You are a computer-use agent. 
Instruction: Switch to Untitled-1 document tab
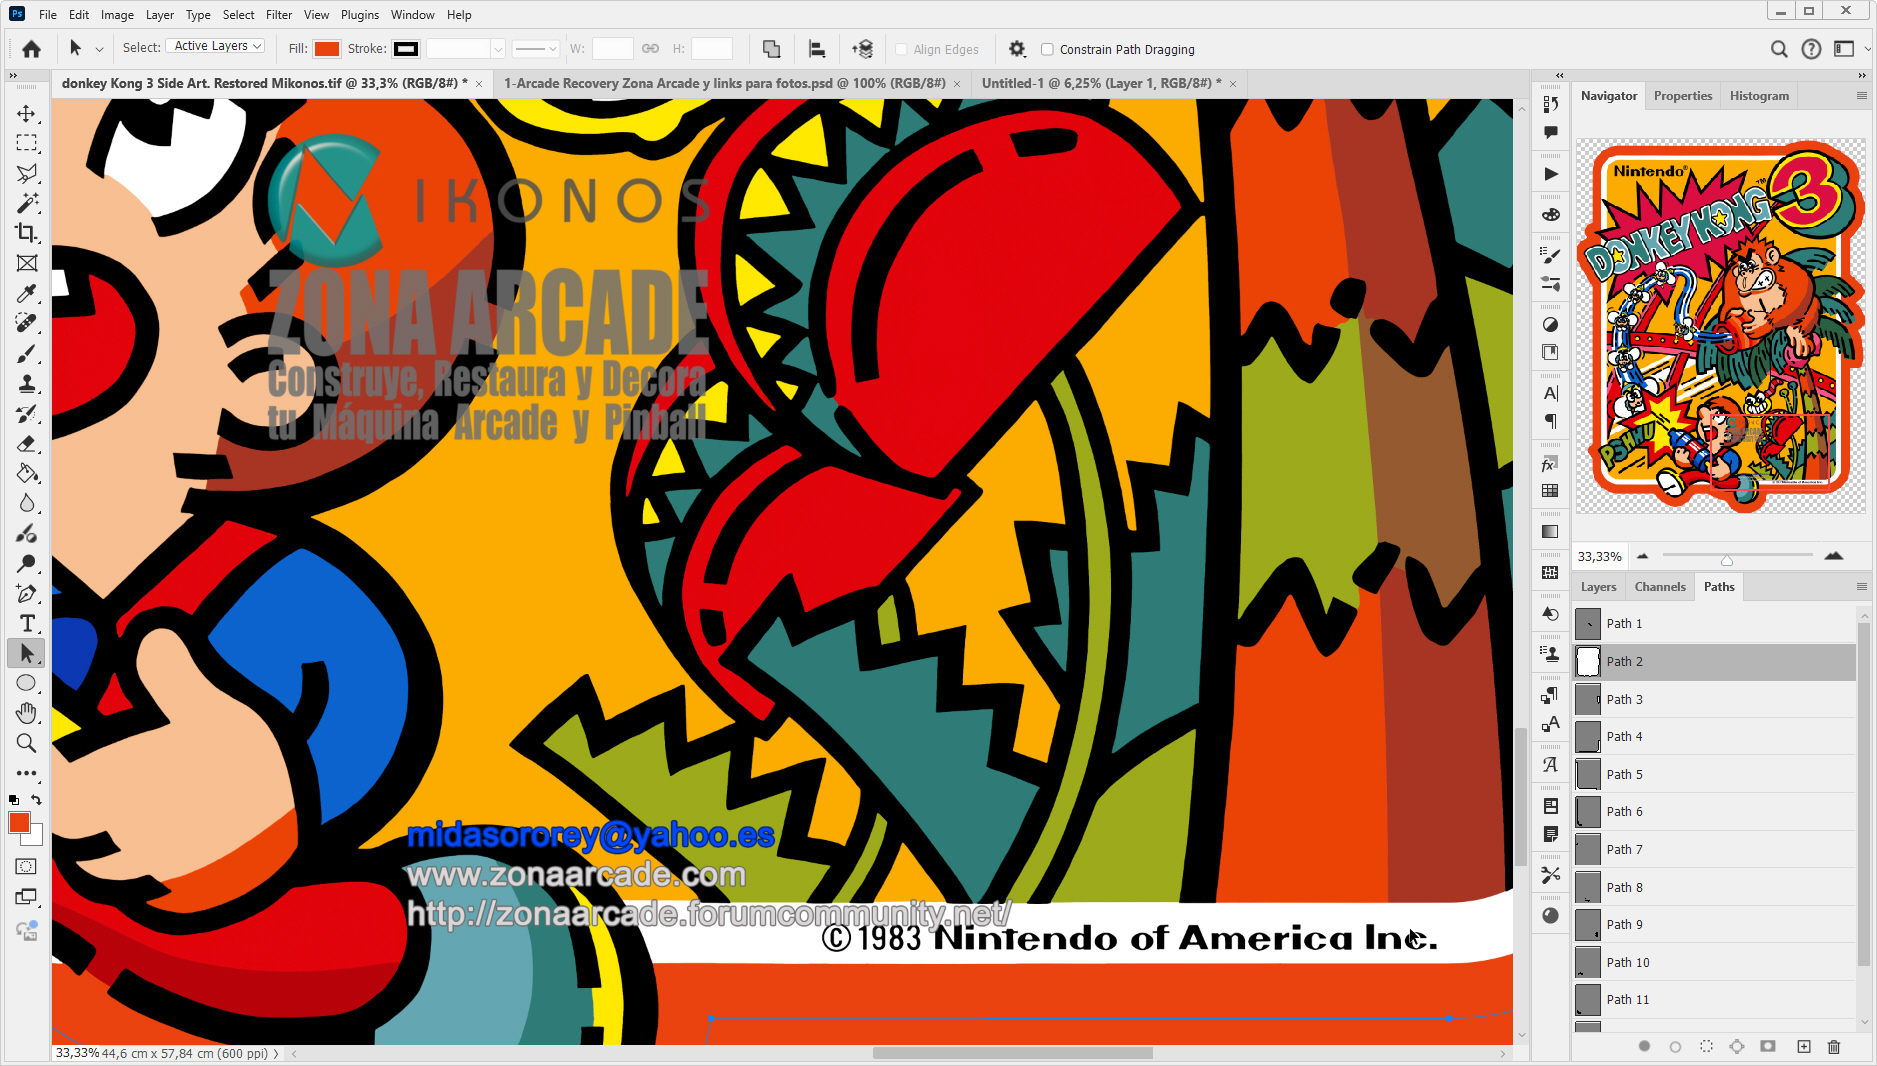1101,83
